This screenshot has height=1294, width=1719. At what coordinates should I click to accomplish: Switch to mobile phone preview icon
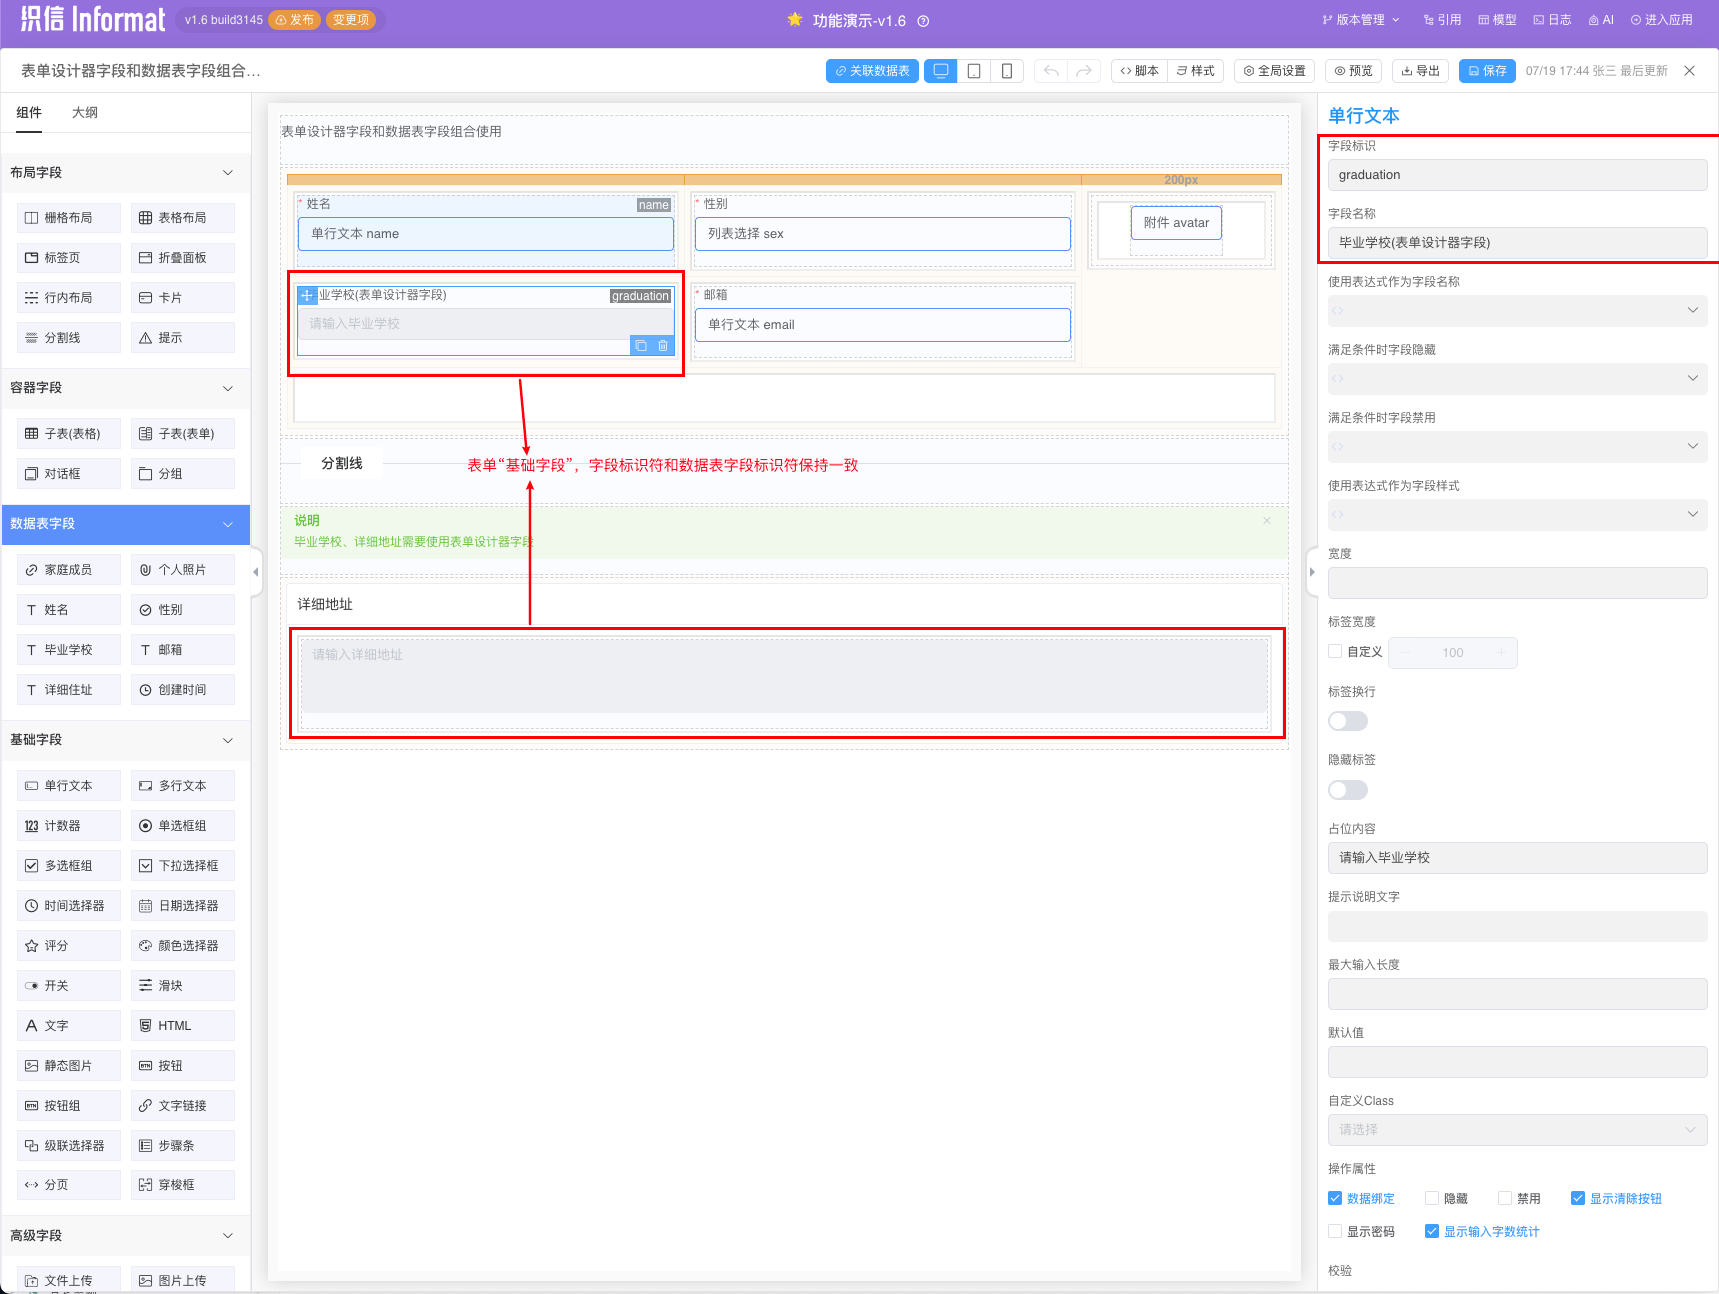[1007, 71]
